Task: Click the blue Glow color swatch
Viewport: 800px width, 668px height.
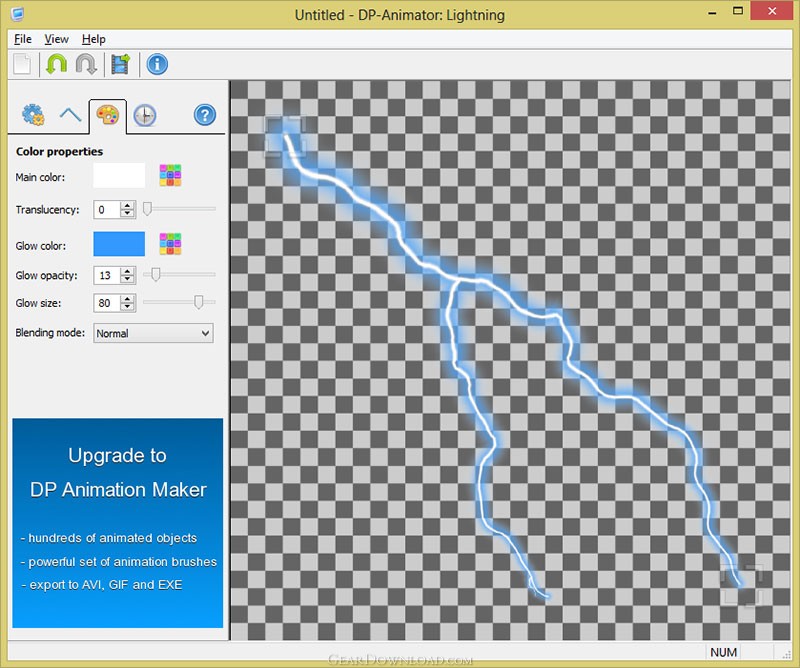Action: click(x=119, y=244)
